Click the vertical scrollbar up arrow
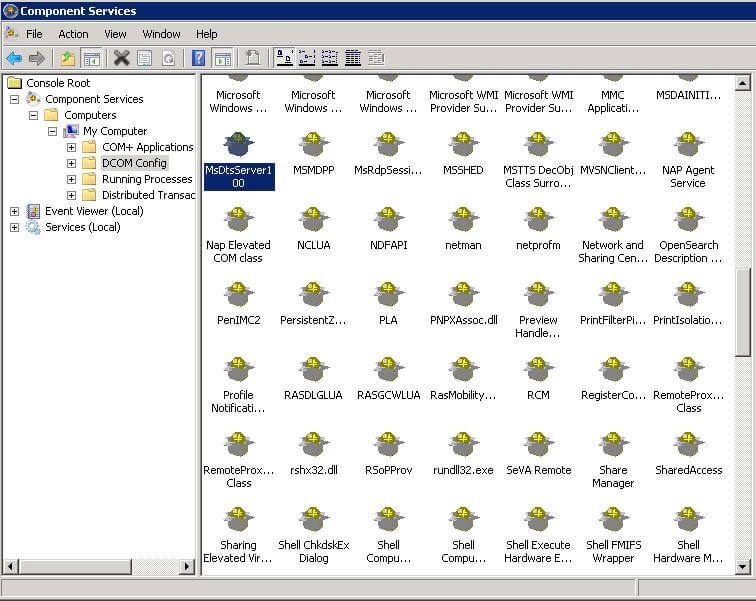This screenshot has height=601, width=756. 742,83
